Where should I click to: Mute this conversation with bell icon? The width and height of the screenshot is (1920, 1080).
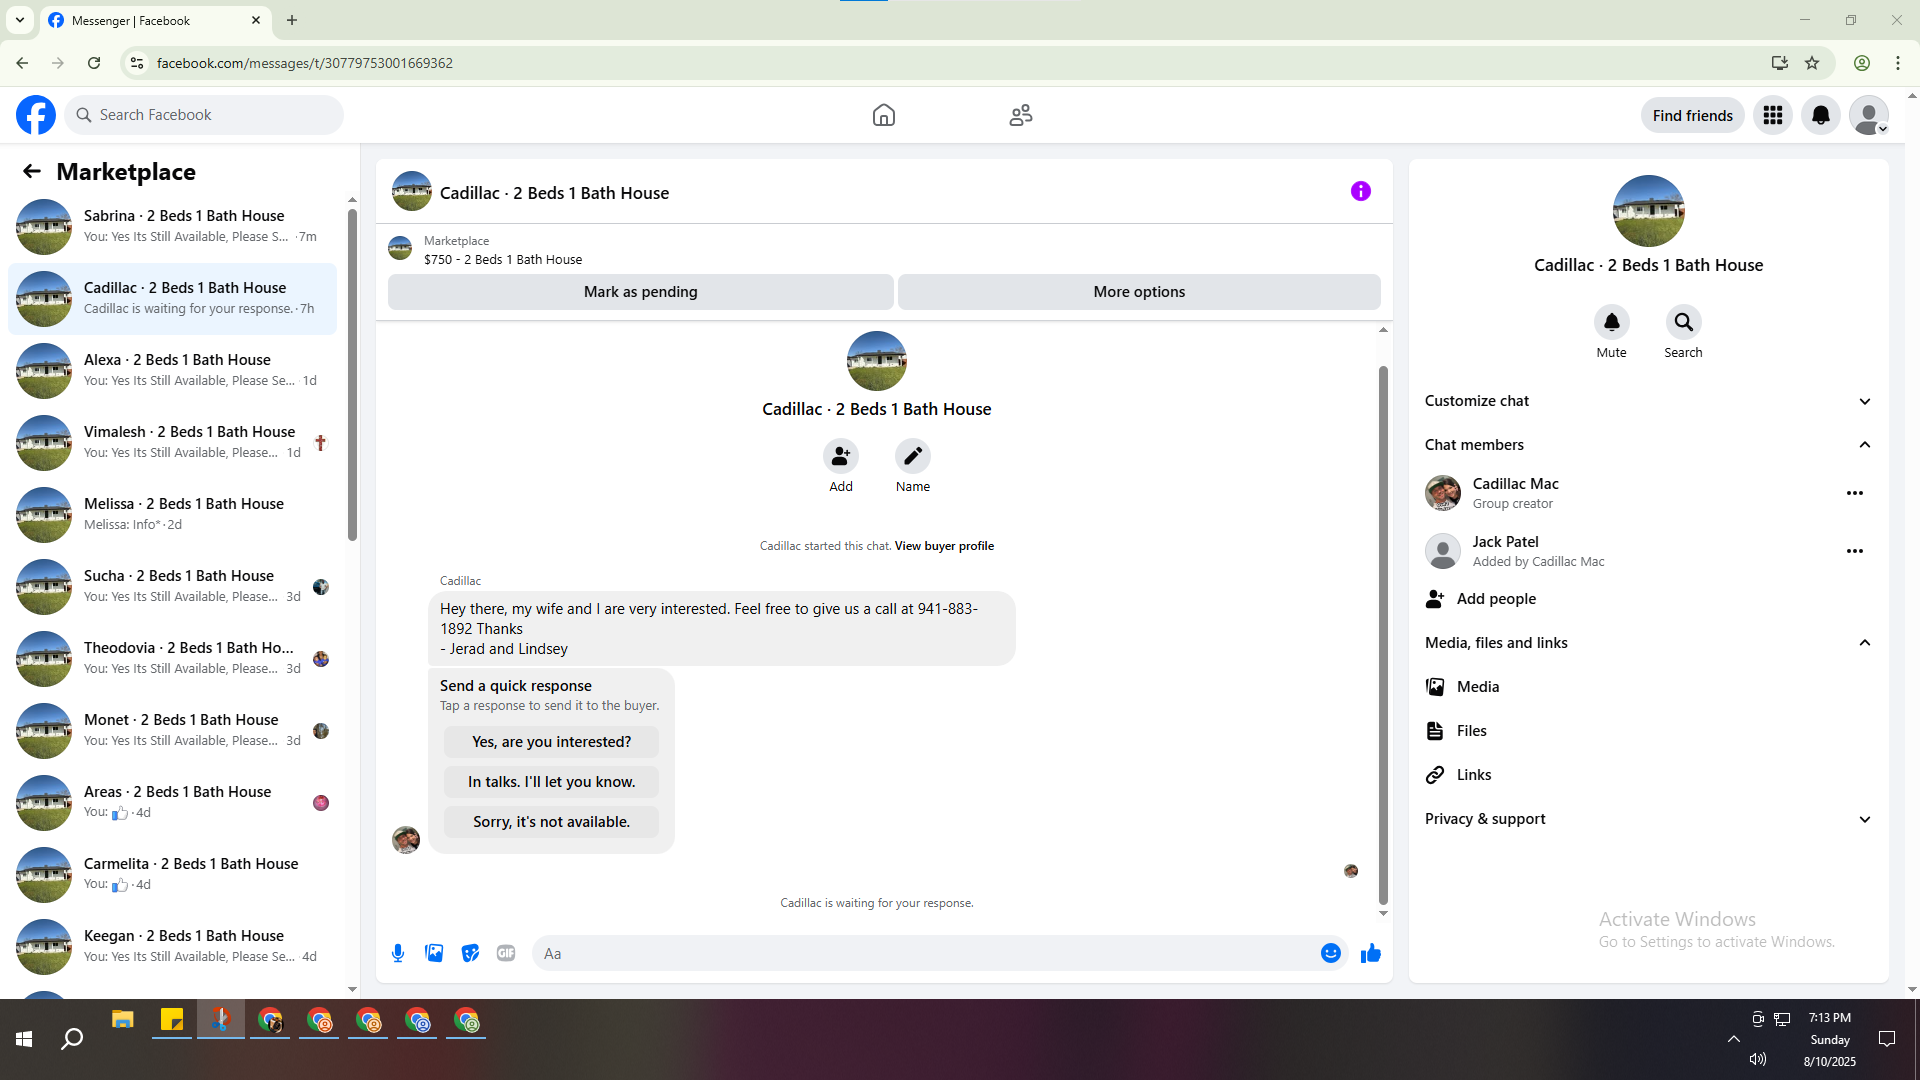[1611, 323]
